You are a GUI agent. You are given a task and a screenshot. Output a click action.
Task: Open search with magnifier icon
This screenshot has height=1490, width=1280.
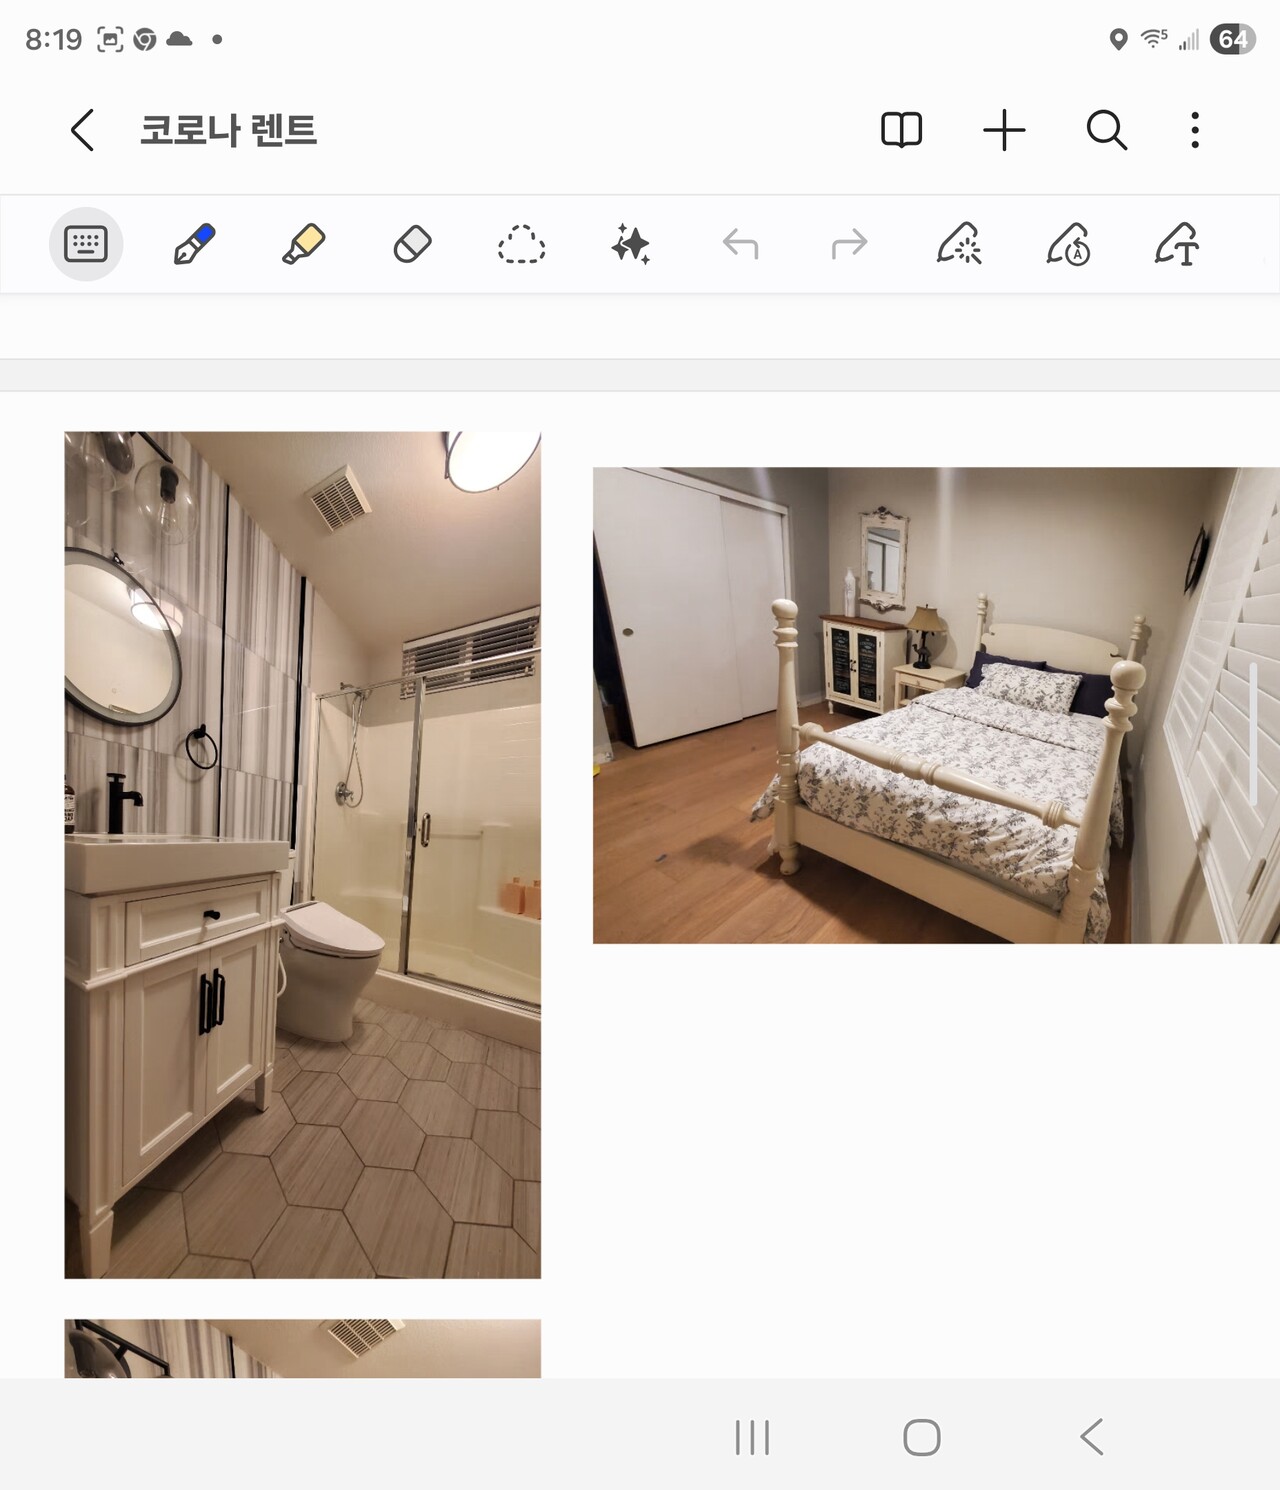pyautogui.click(x=1106, y=130)
